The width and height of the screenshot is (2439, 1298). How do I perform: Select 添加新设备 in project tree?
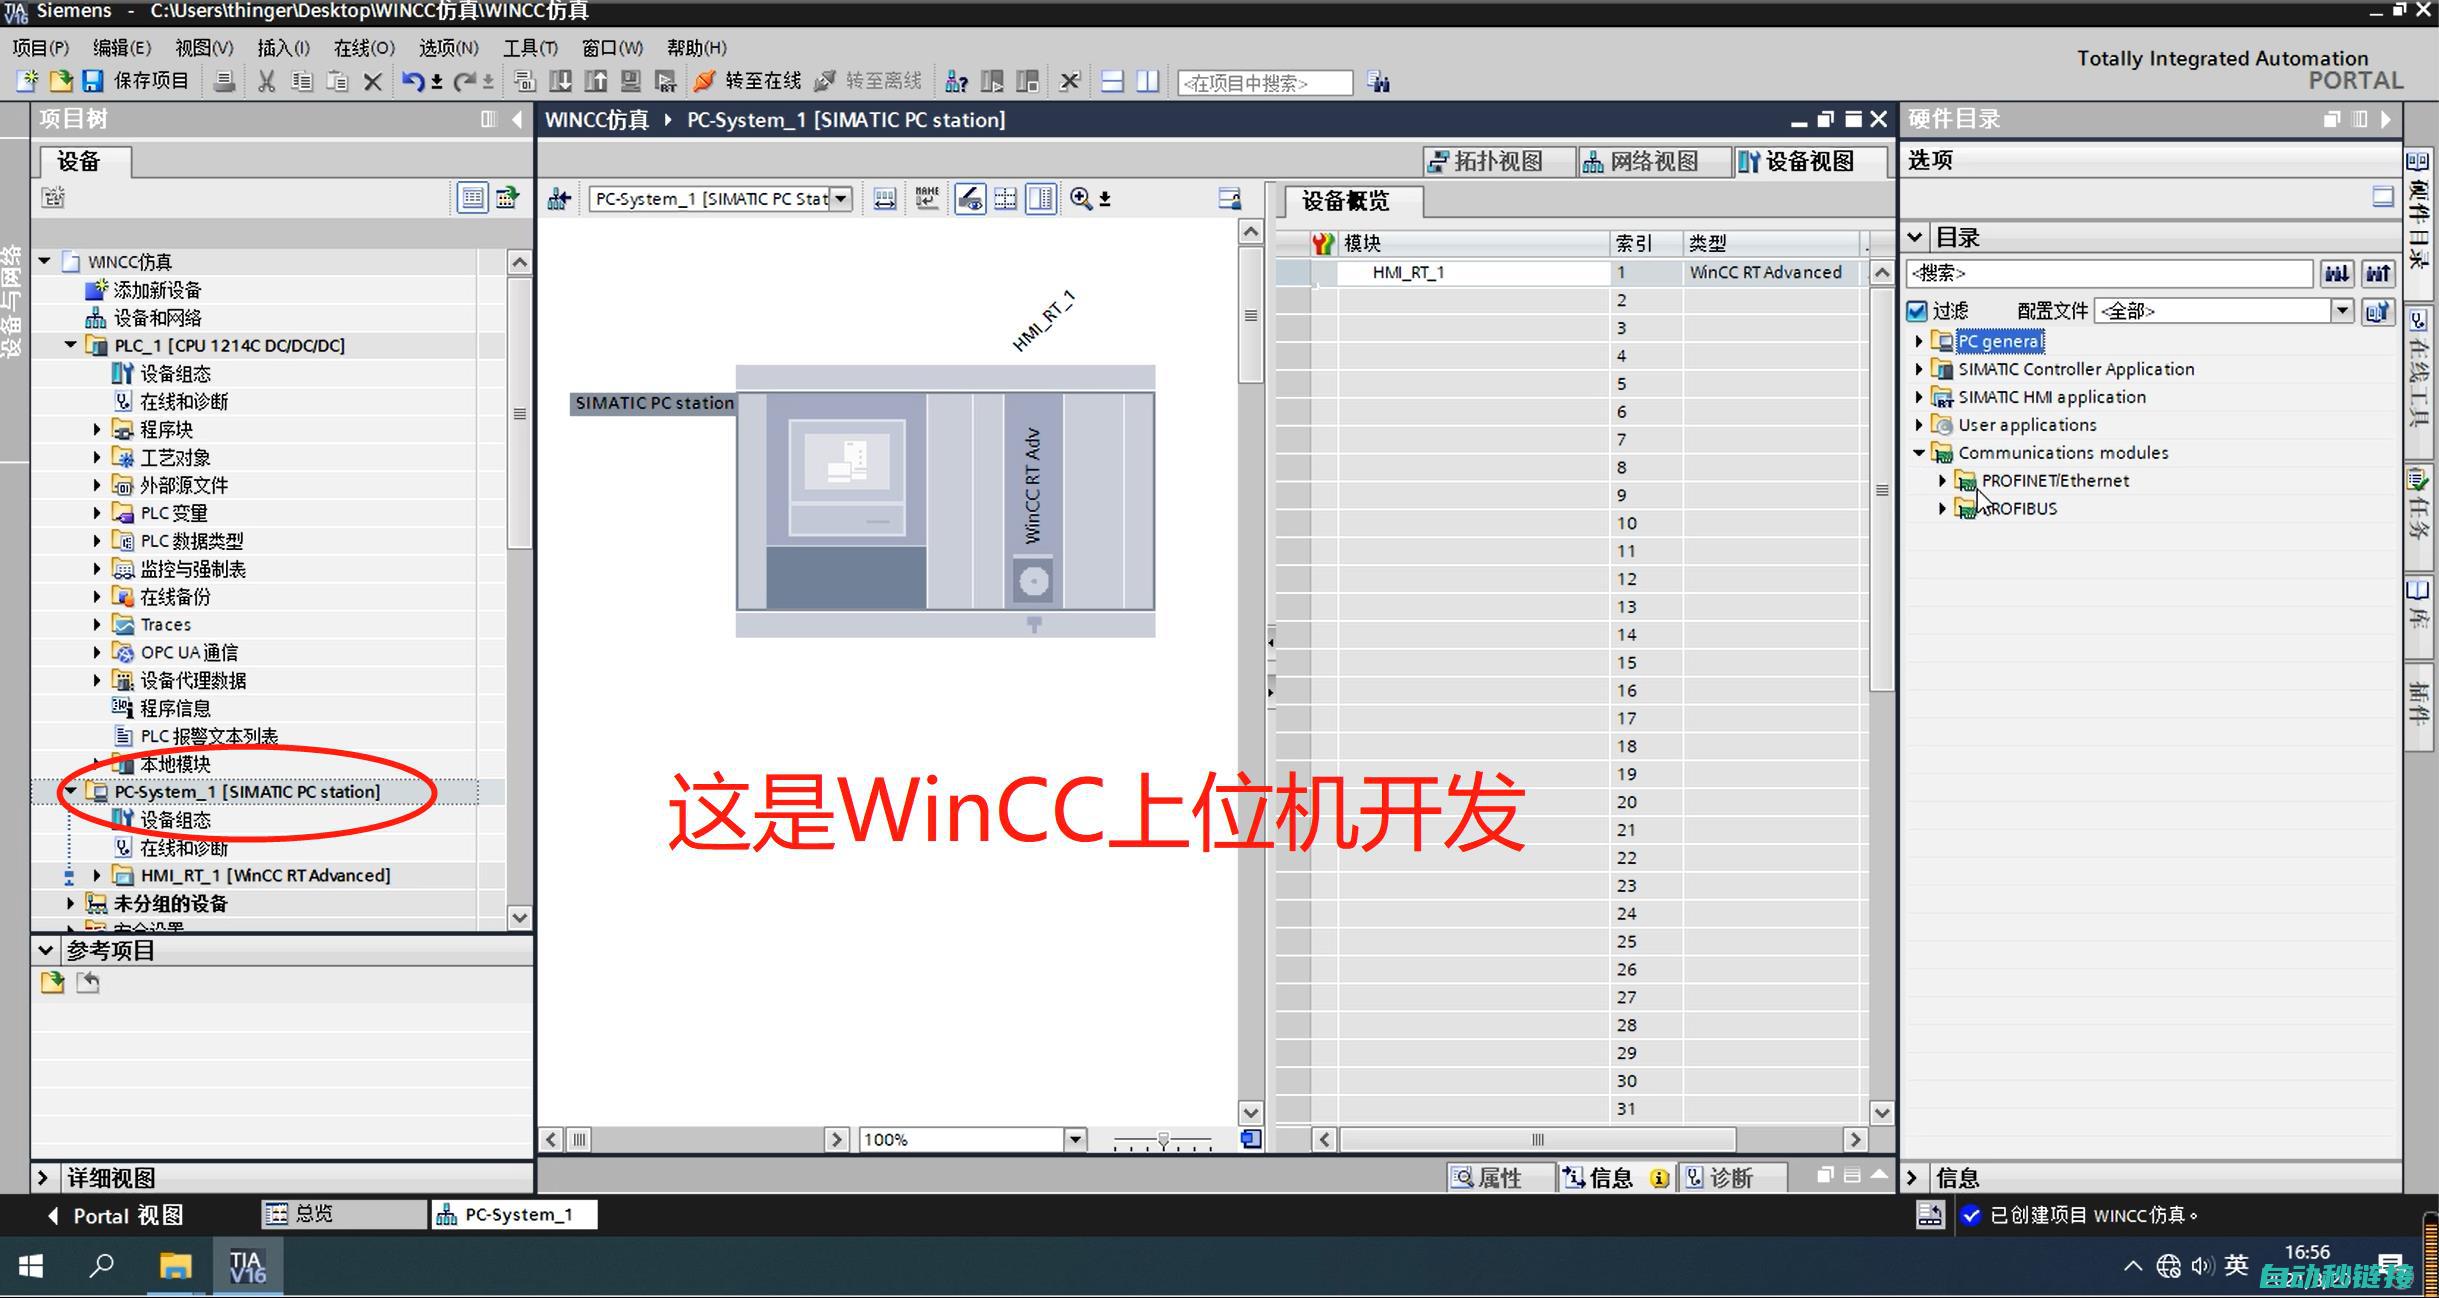pos(157,290)
